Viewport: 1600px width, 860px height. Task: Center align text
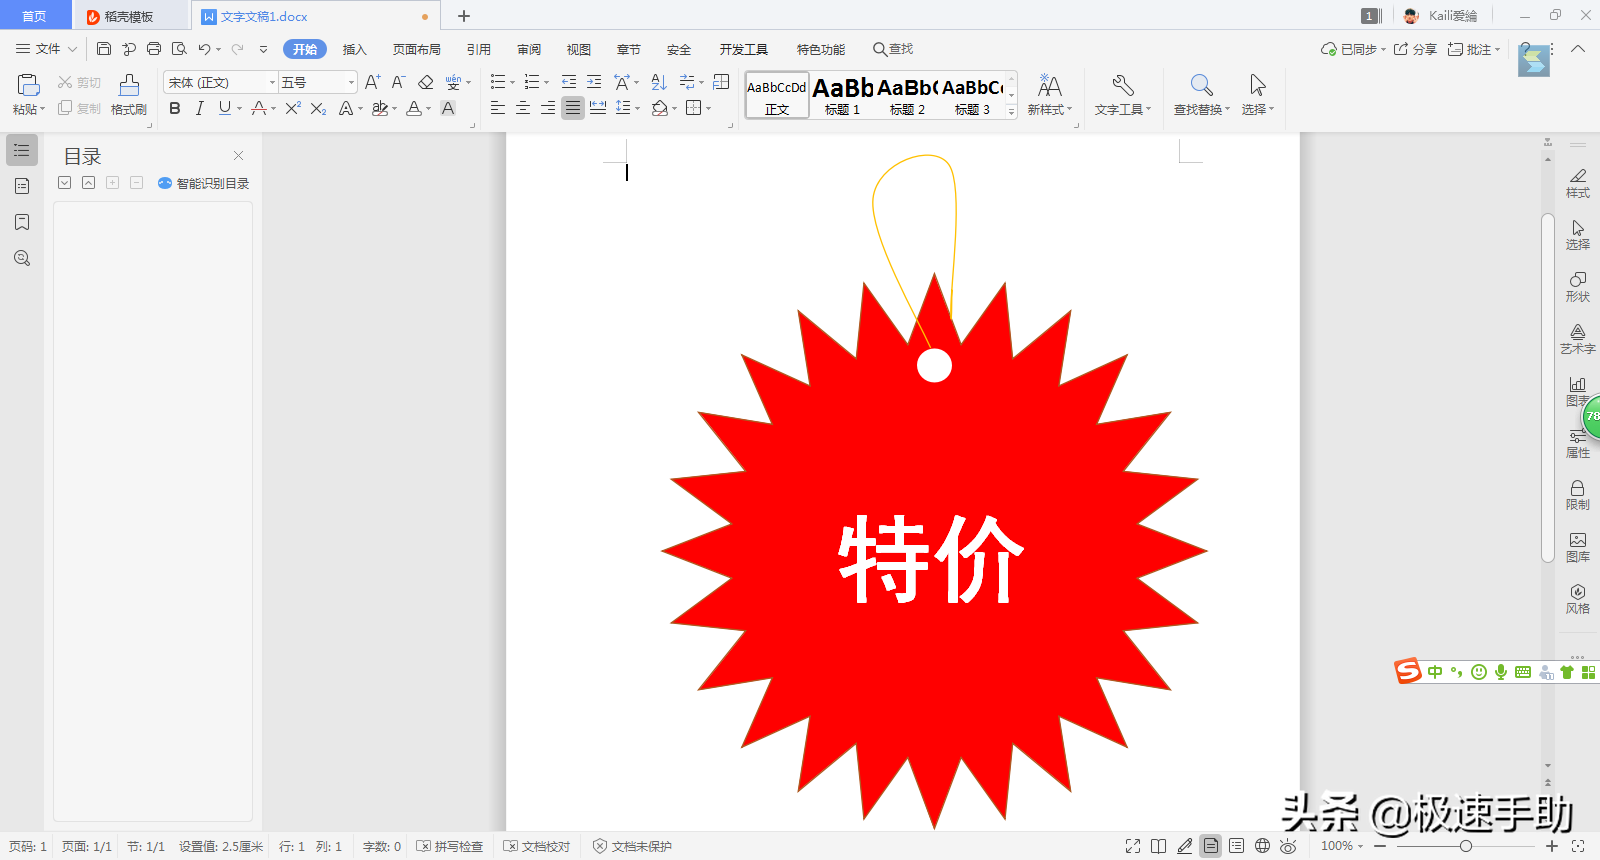coord(523,108)
